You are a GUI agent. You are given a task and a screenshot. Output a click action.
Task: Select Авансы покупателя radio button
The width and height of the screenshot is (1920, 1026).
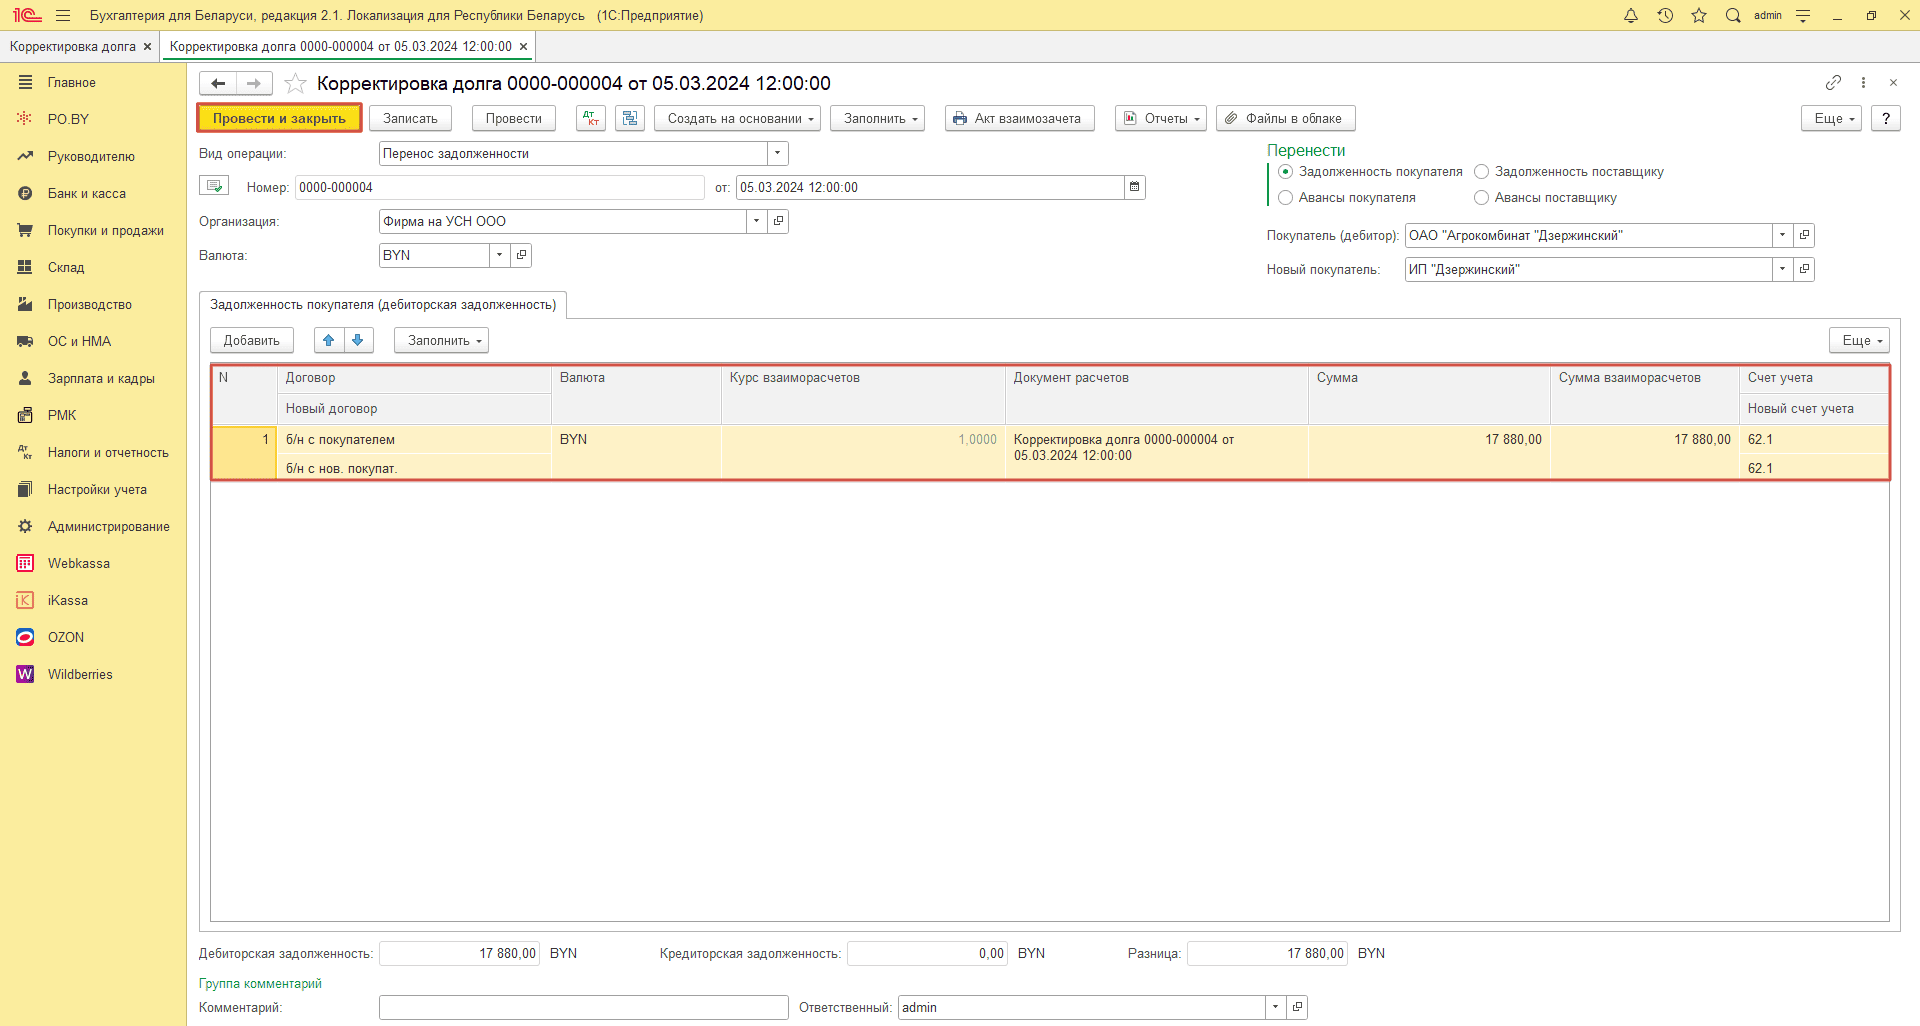pyautogui.click(x=1286, y=198)
